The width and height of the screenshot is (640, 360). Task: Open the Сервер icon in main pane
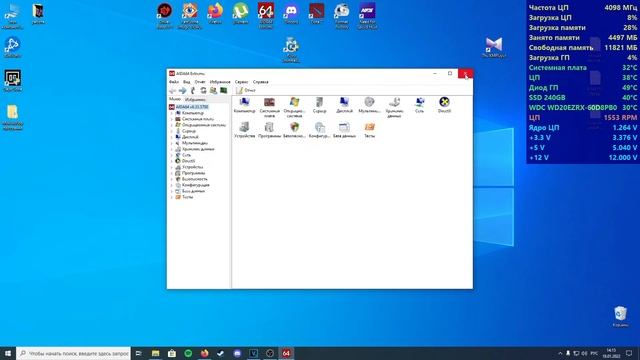(319, 105)
